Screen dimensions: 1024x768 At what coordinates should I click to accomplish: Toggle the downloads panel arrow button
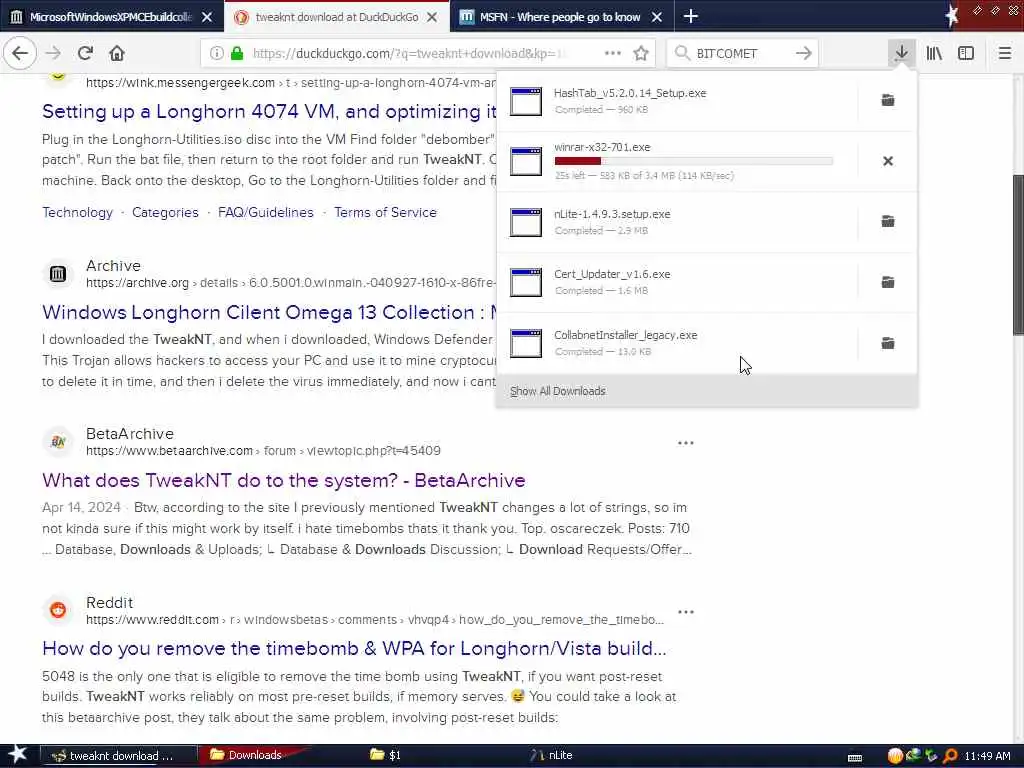coord(901,53)
